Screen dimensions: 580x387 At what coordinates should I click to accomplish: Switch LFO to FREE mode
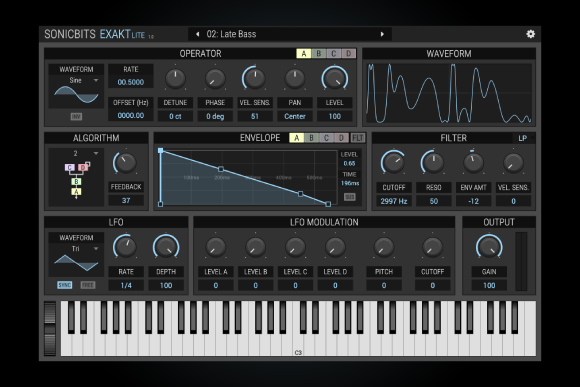(88, 285)
